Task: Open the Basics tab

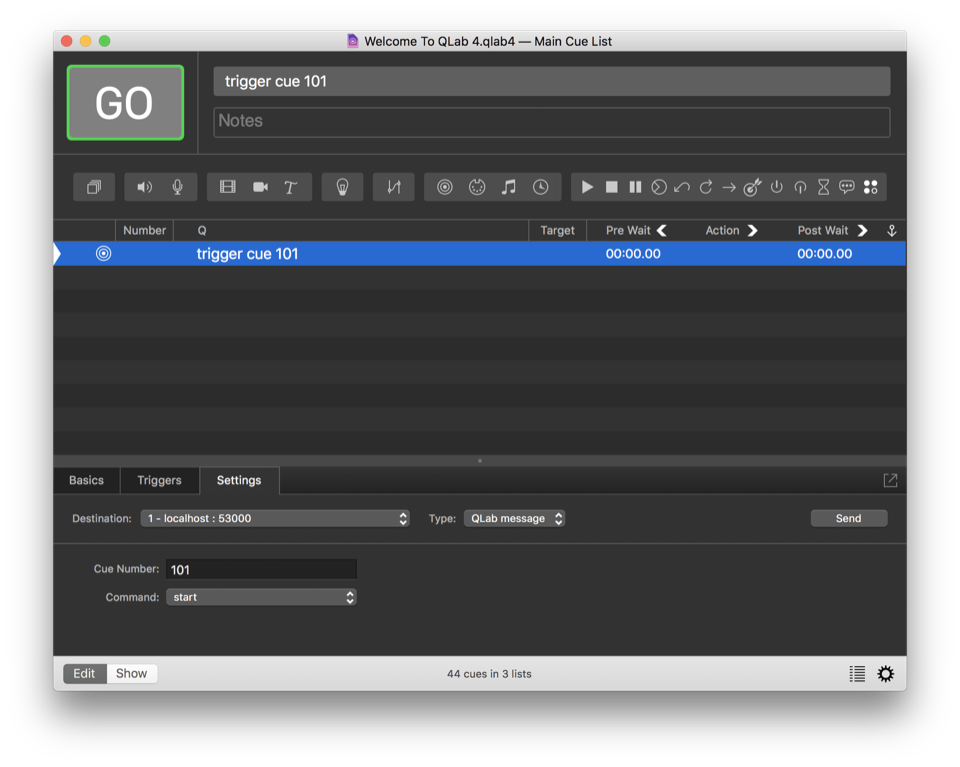Action: pos(86,480)
